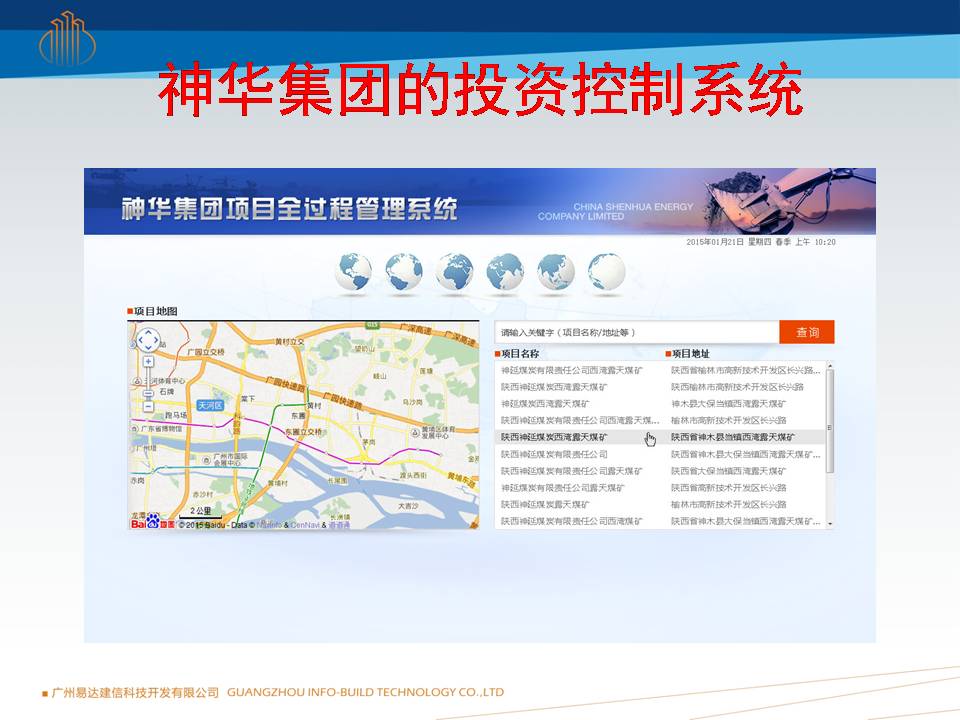
Task: Zoom out the map with the minus button
Action: coord(148,406)
